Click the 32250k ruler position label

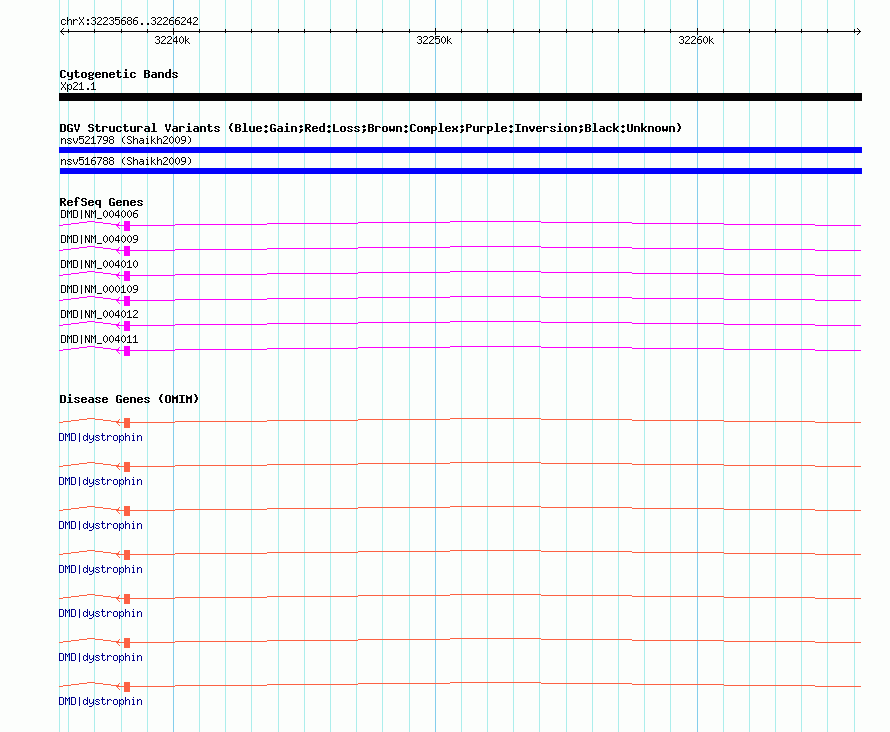pos(434,40)
